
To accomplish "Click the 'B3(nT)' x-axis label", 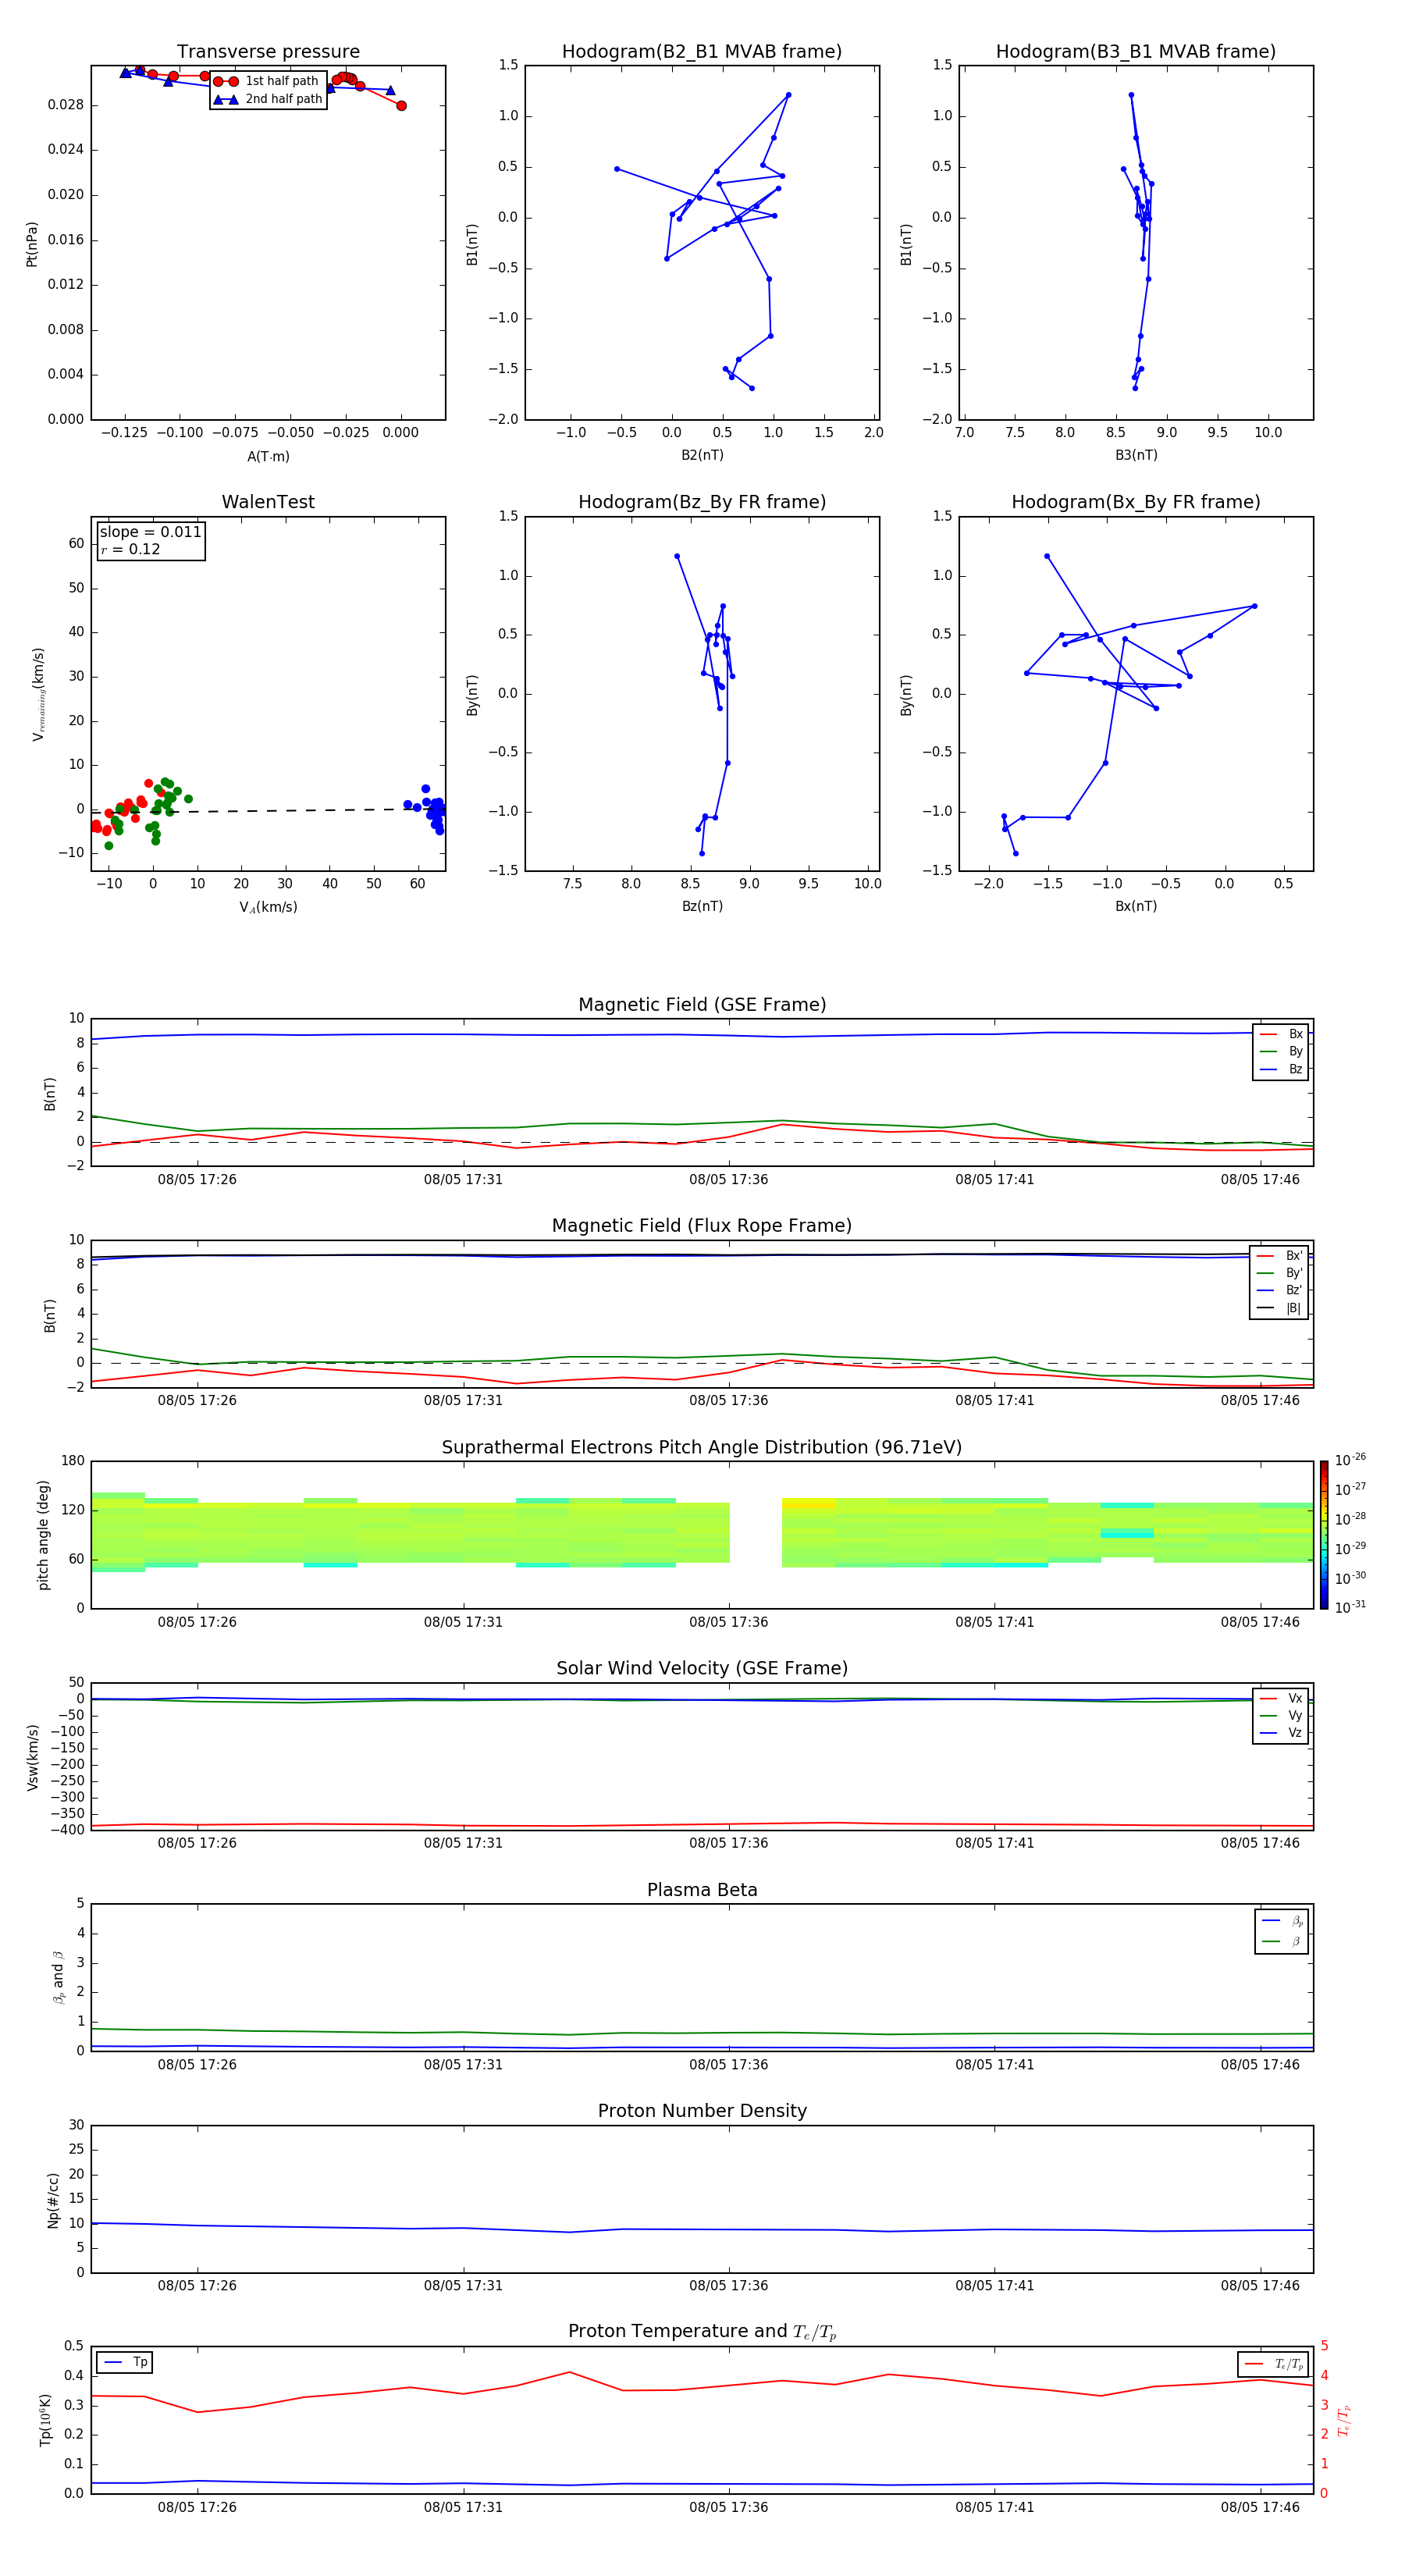I will [1136, 455].
